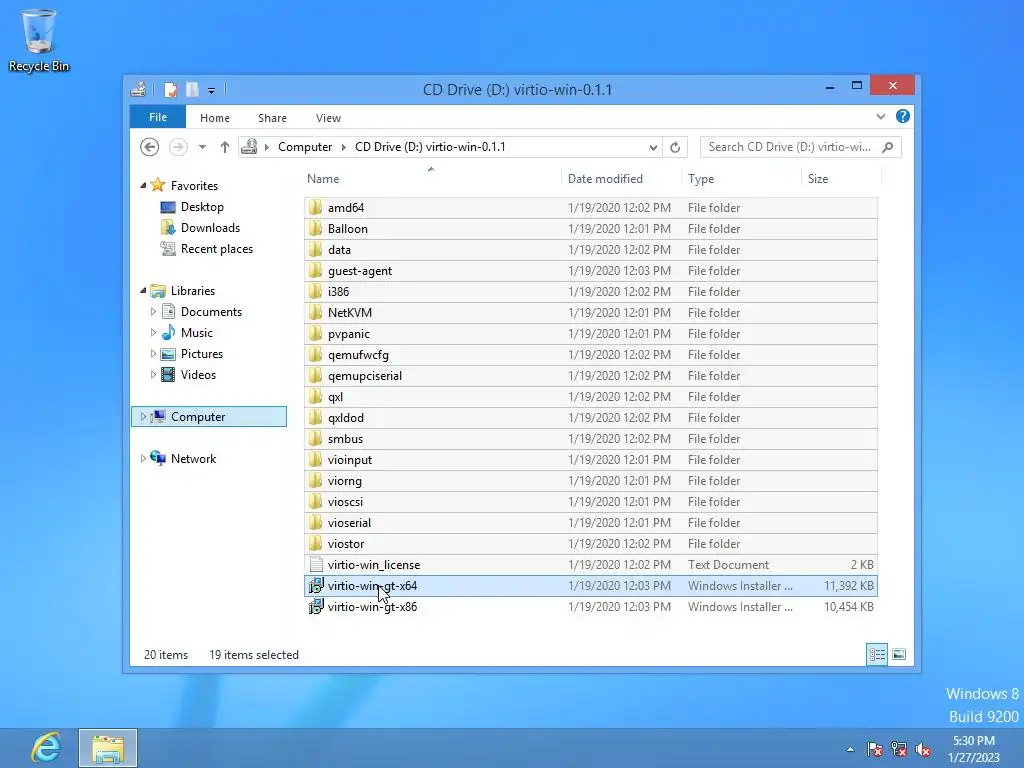The height and width of the screenshot is (768, 1024).
Task: Select the Network navigation item
Action: pyautogui.click(x=193, y=458)
